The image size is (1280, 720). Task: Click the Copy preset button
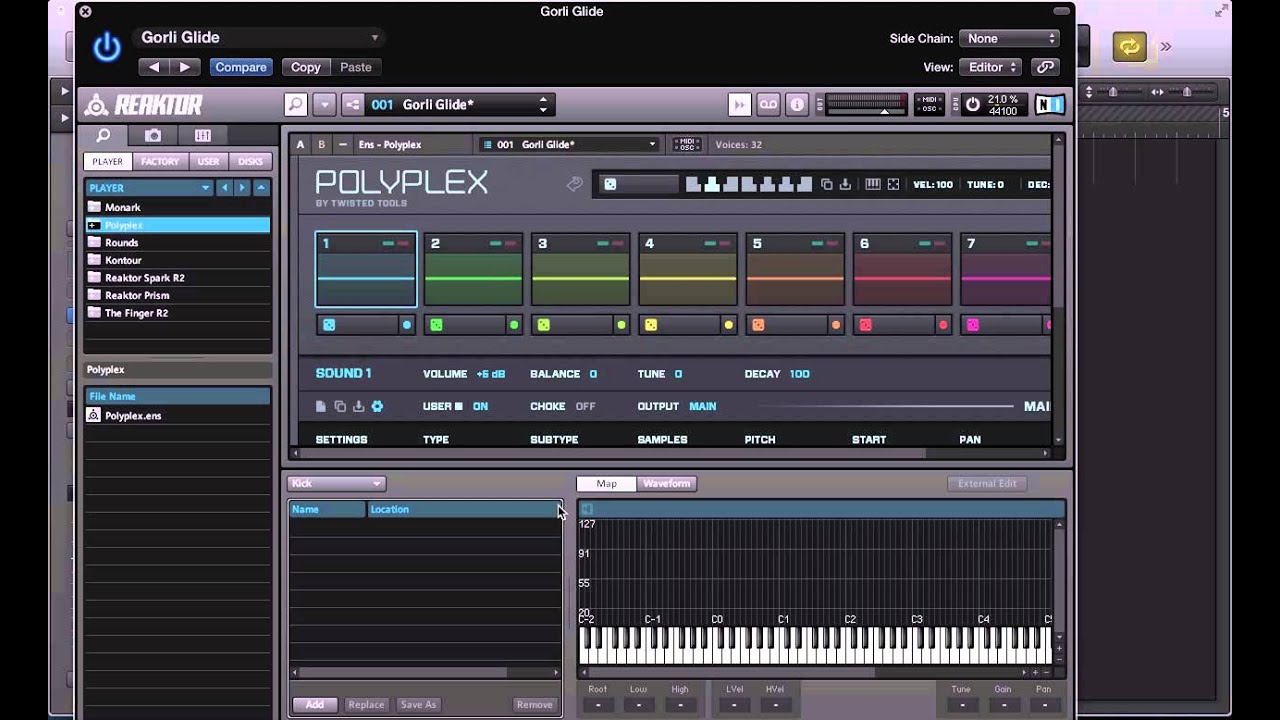click(x=305, y=67)
